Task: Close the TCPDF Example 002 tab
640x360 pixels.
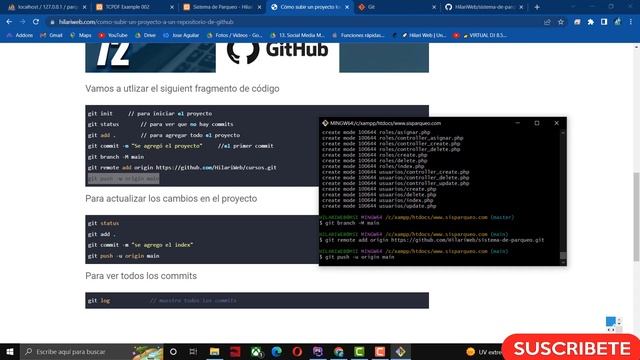Action: point(172,7)
